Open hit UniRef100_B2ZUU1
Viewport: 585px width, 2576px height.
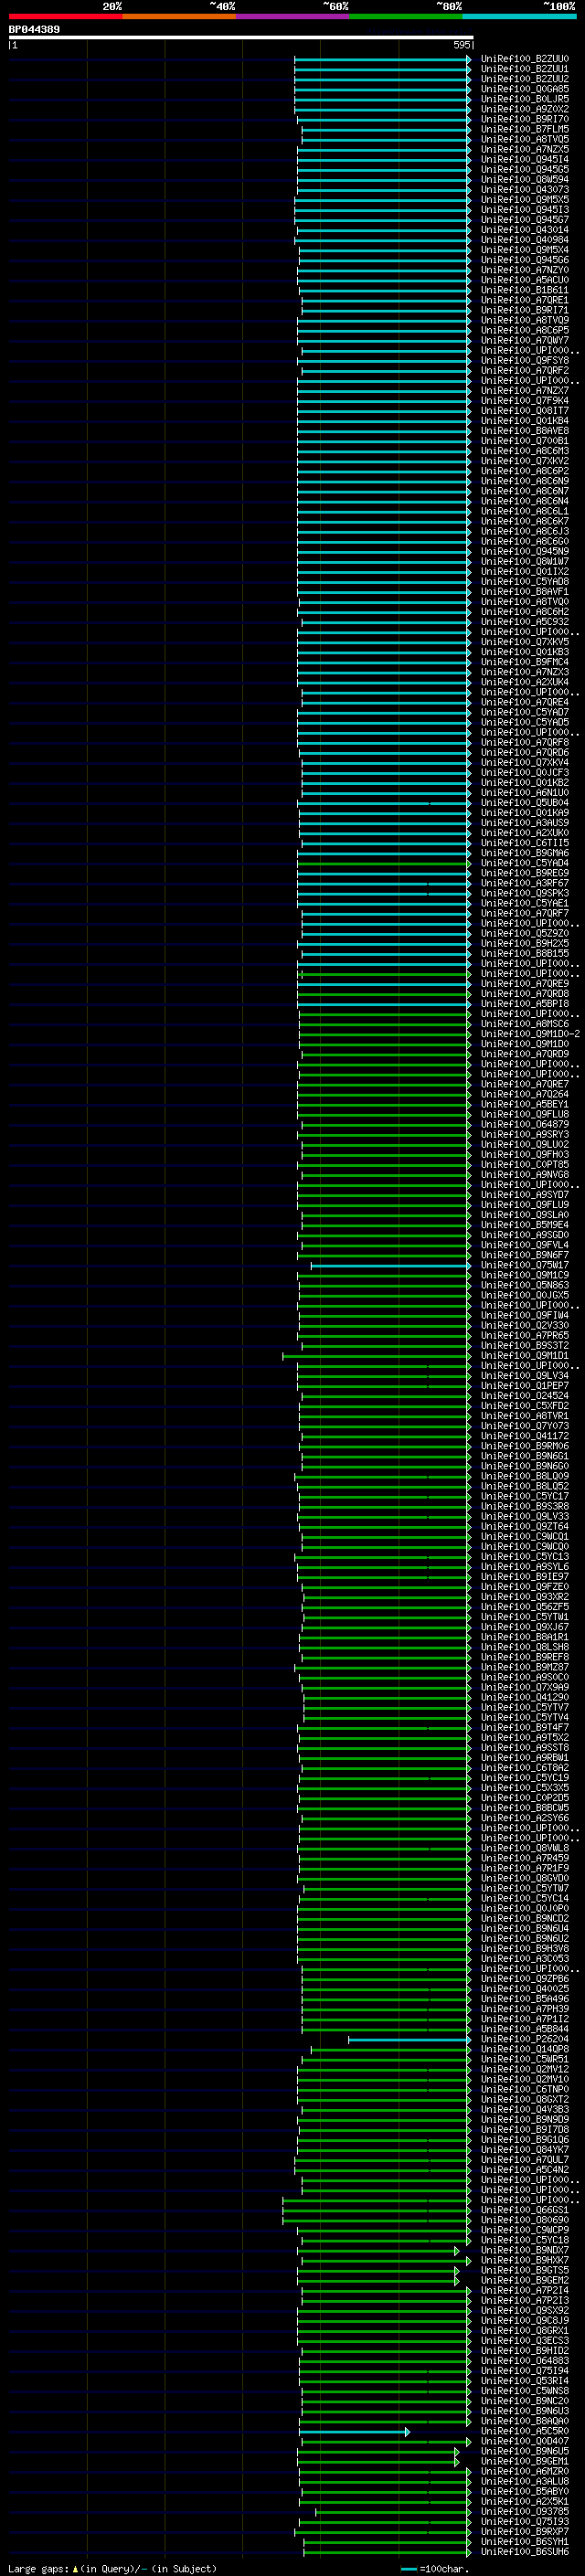point(524,69)
